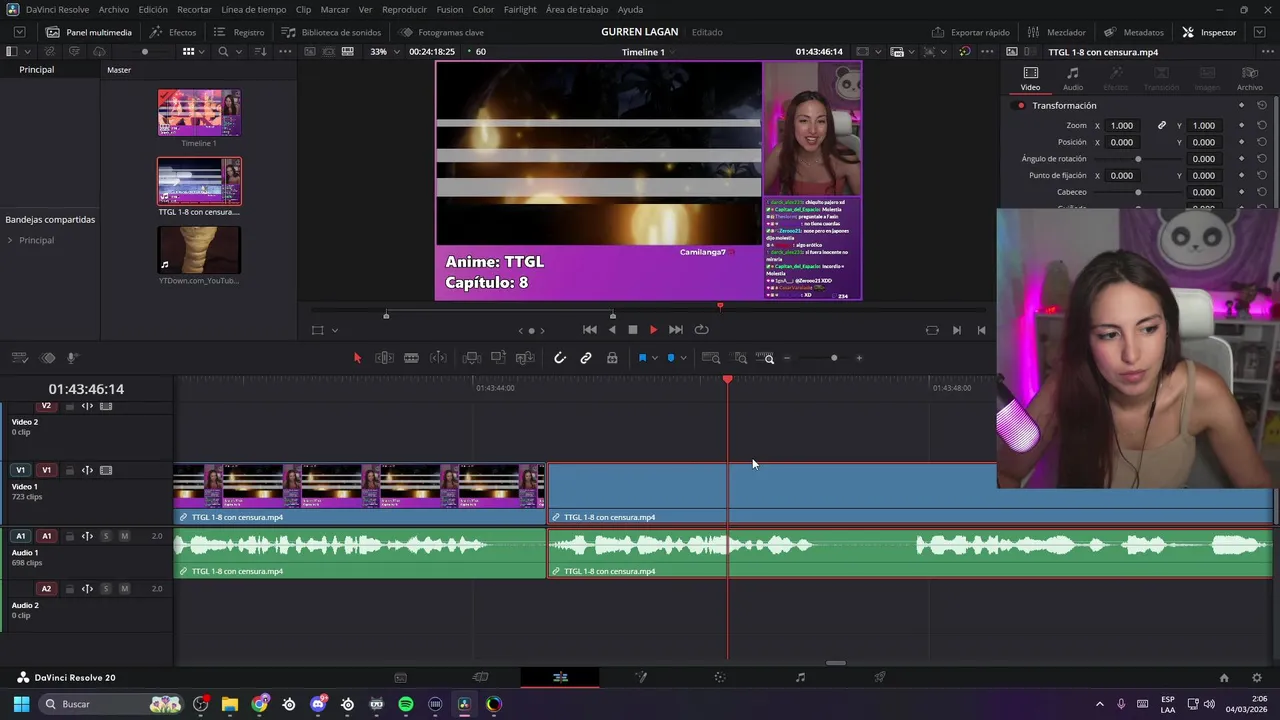Play the timeline

click(x=653, y=330)
